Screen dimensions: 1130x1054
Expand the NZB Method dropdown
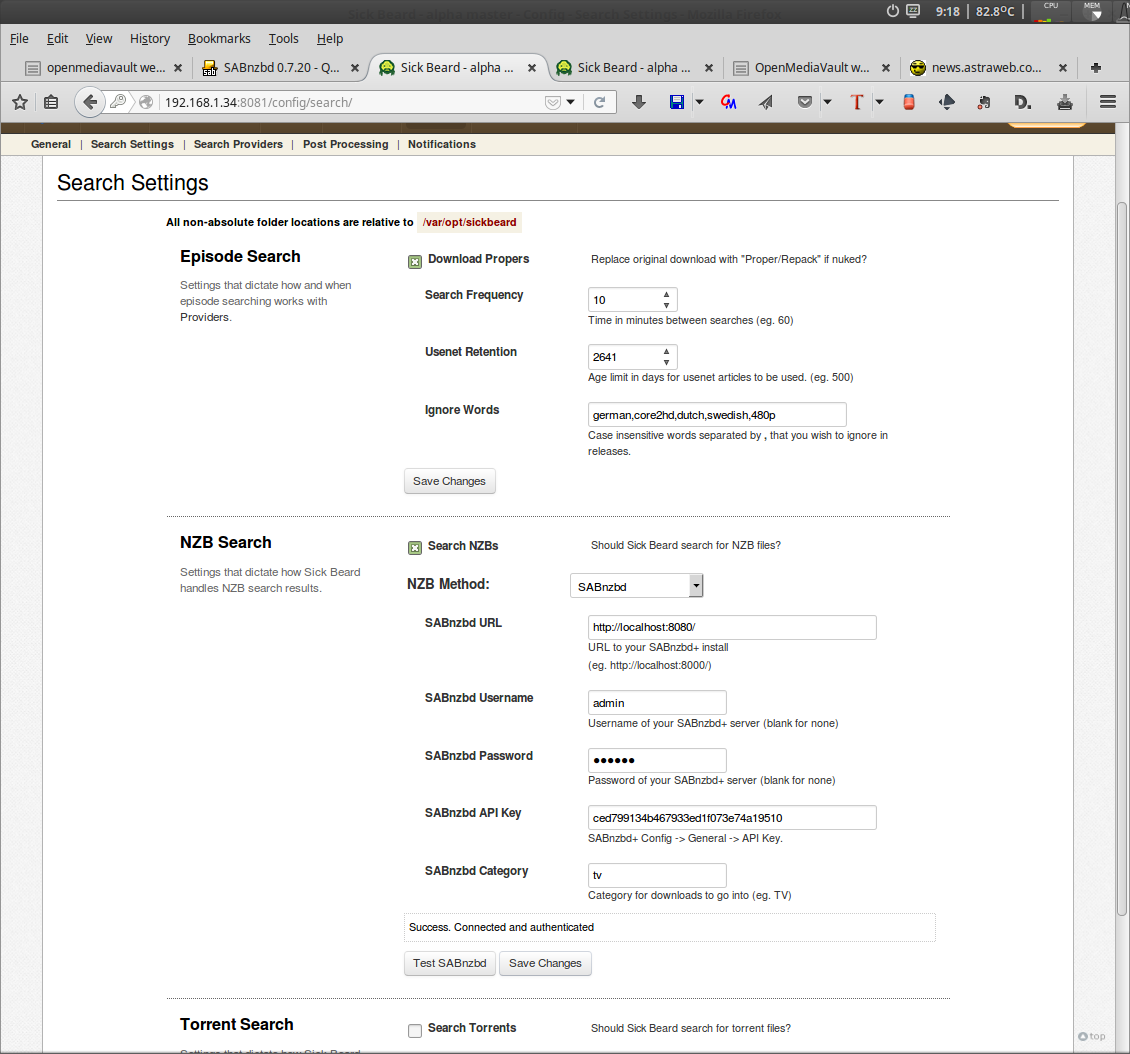tap(637, 587)
